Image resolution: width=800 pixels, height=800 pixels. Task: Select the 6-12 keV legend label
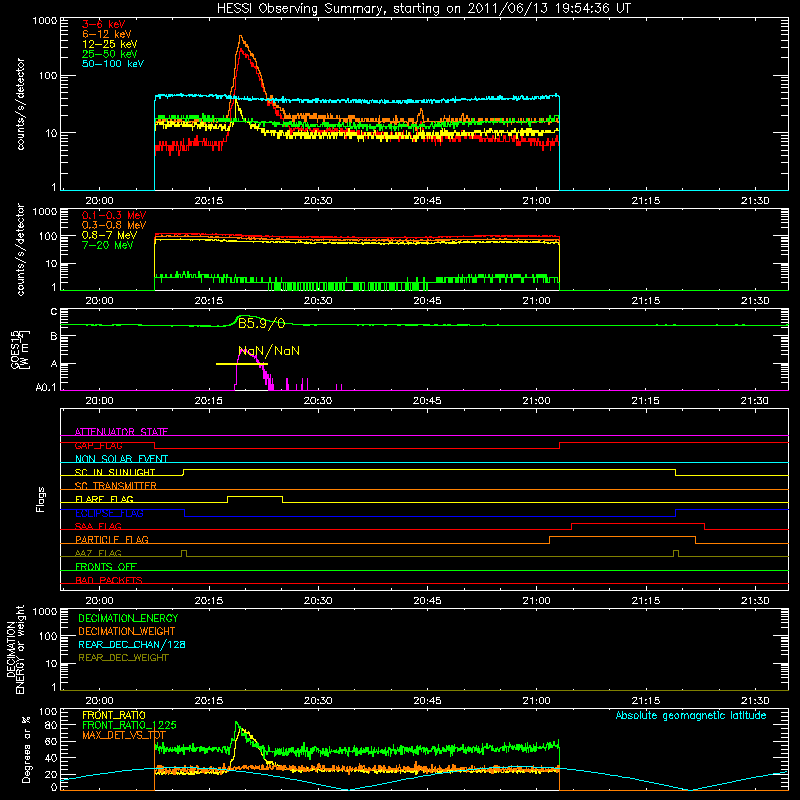pyautogui.click(x=107, y=34)
